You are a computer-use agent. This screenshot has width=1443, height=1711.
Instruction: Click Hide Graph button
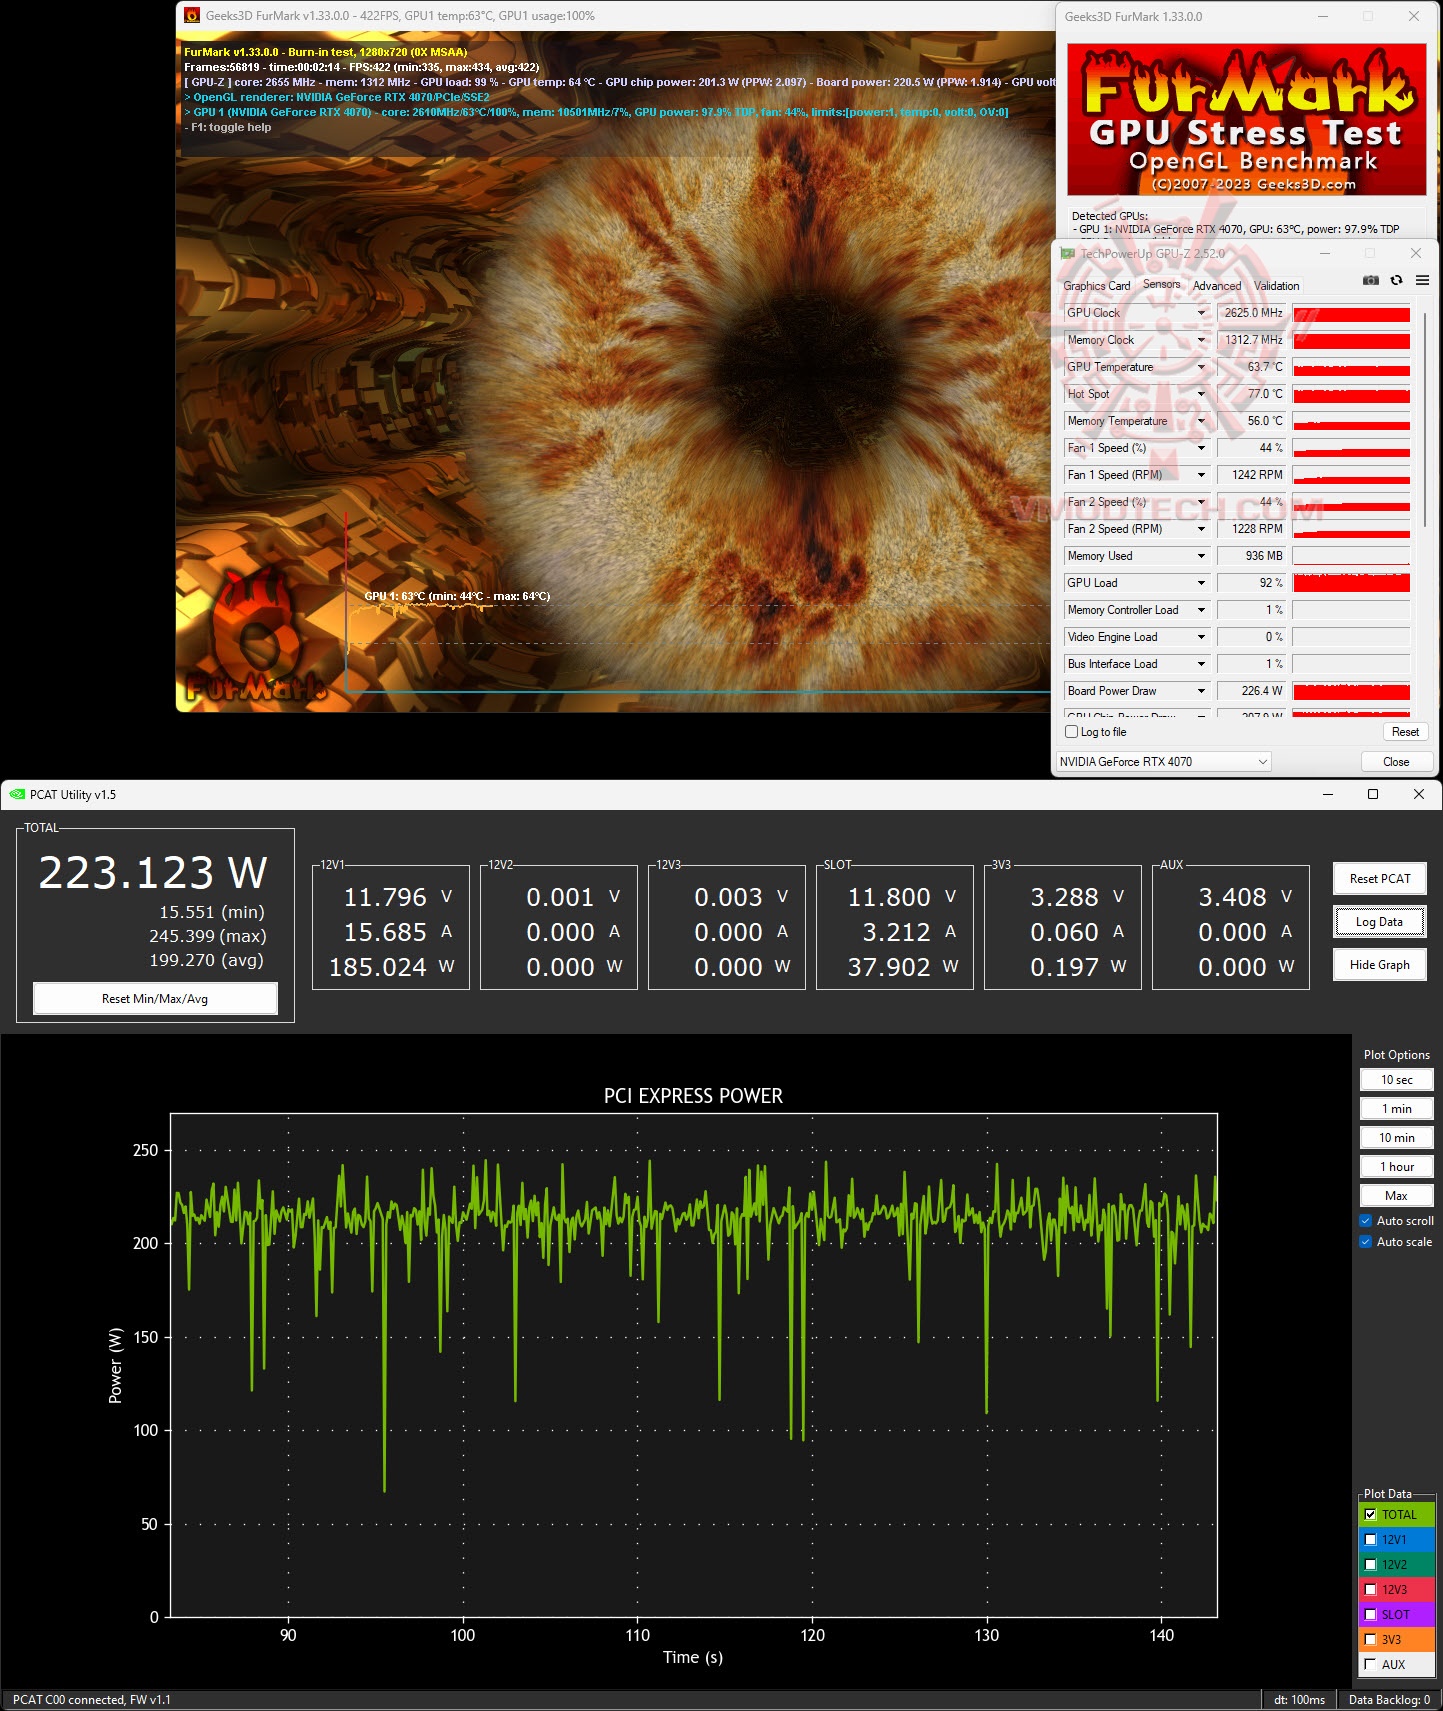pyautogui.click(x=1379, y=965)
